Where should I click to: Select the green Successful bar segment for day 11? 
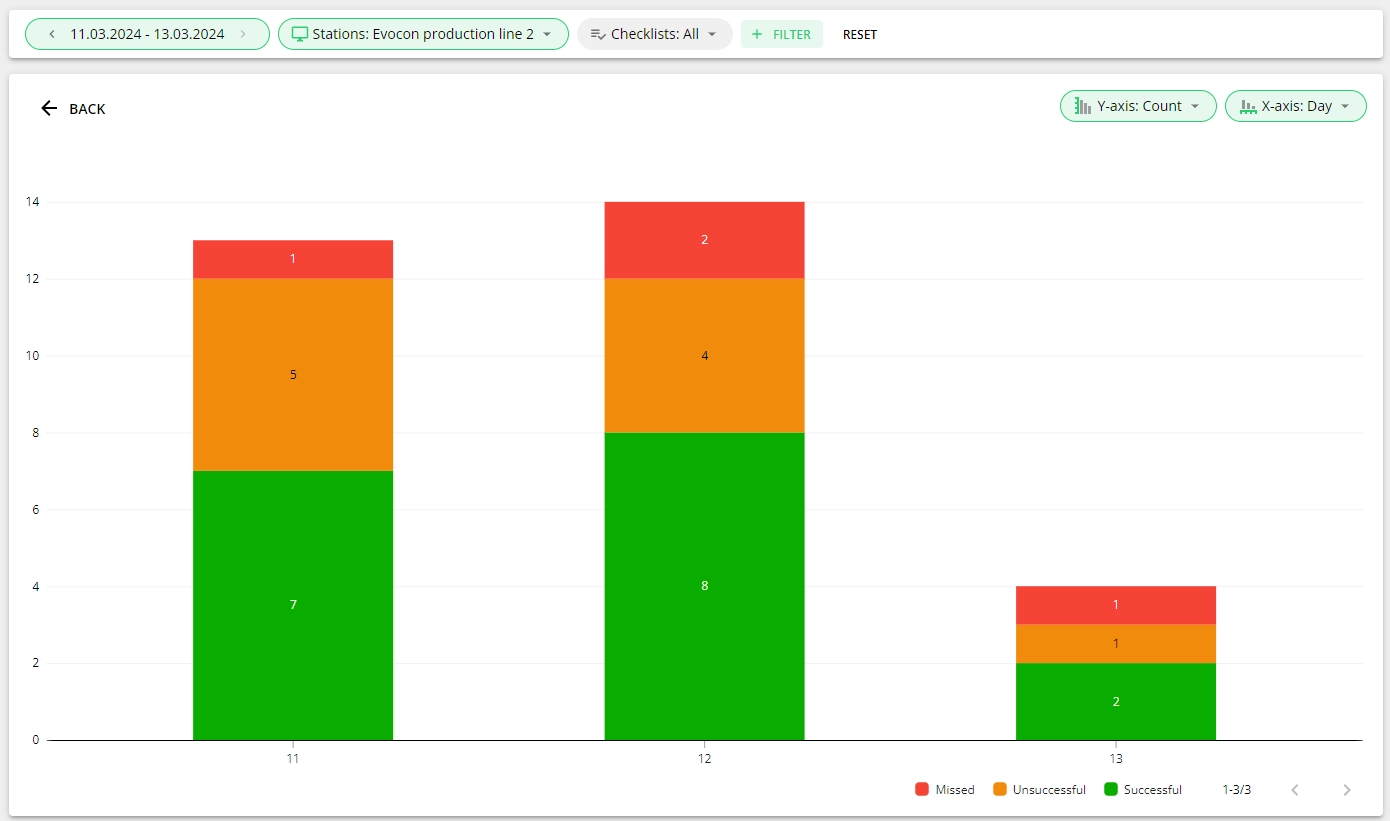pyautogui.click(x=293, y=605)
